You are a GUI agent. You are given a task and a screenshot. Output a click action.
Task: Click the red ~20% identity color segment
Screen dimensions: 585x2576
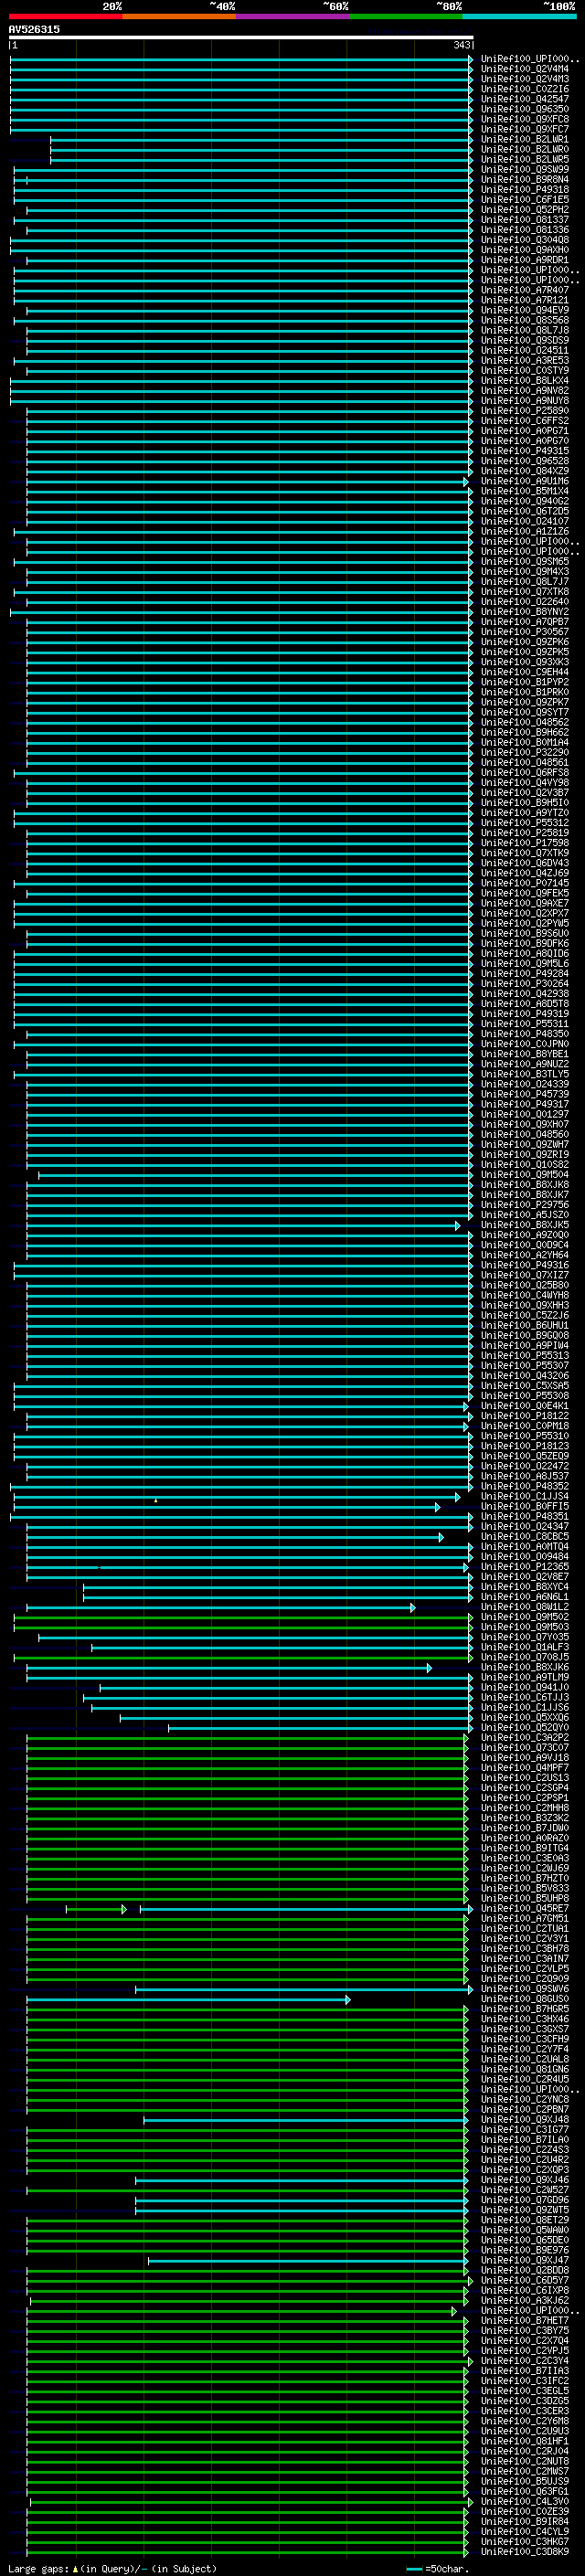(66, 16)
